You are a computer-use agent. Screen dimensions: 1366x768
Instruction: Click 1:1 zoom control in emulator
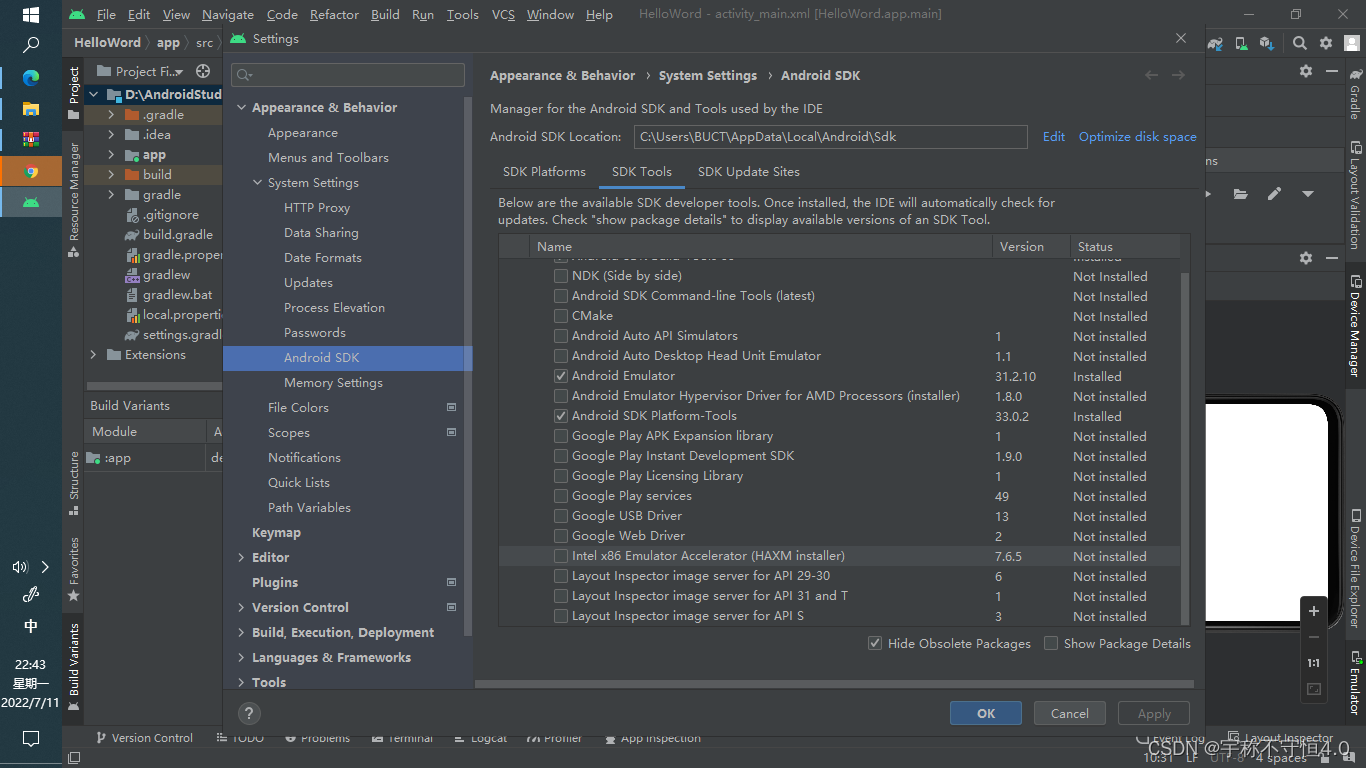1314,663
